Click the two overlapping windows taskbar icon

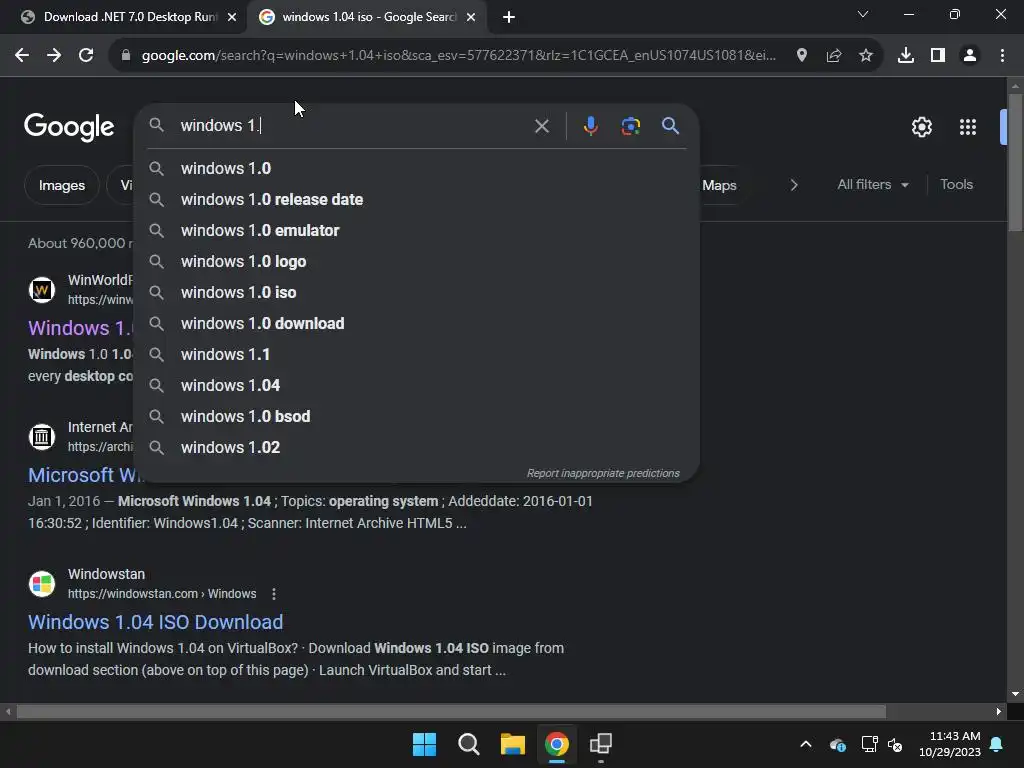601,744
